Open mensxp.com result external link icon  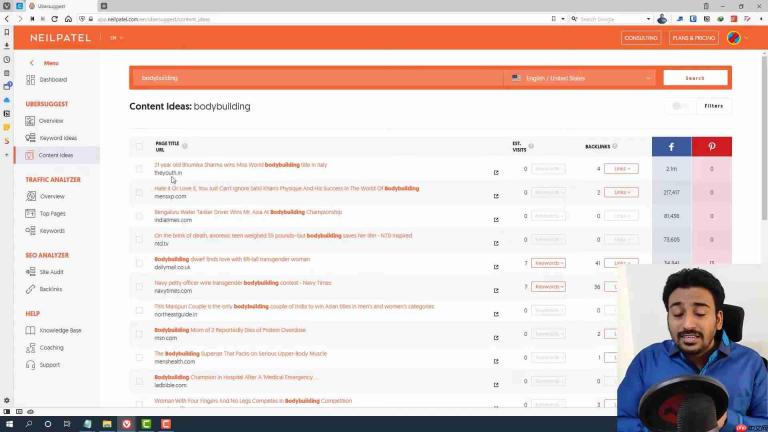click(496, 196)
